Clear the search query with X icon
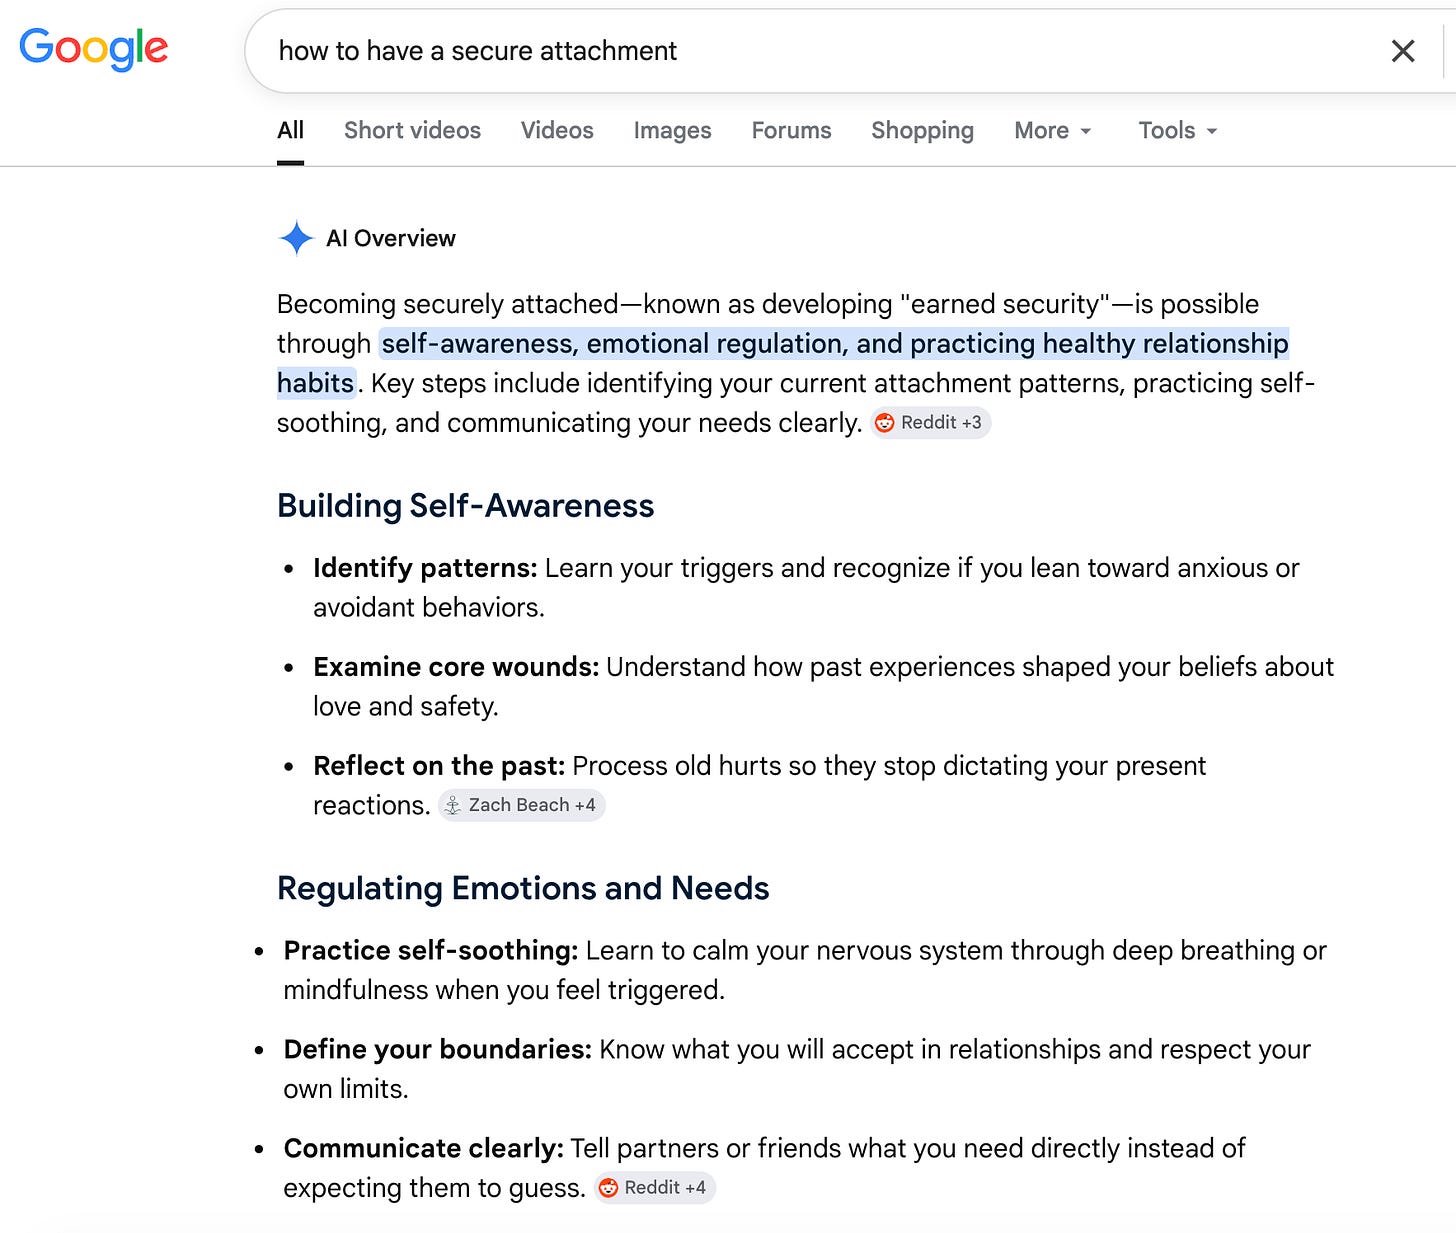This screenshot has width=1456, height=1233. (1403, 51)
